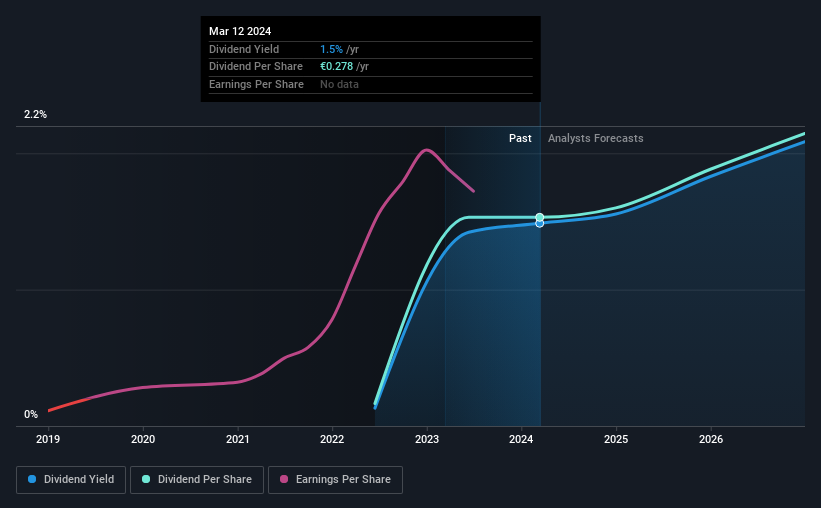
Task: Click the 2021 x-axis label
Action: (238, 439)
